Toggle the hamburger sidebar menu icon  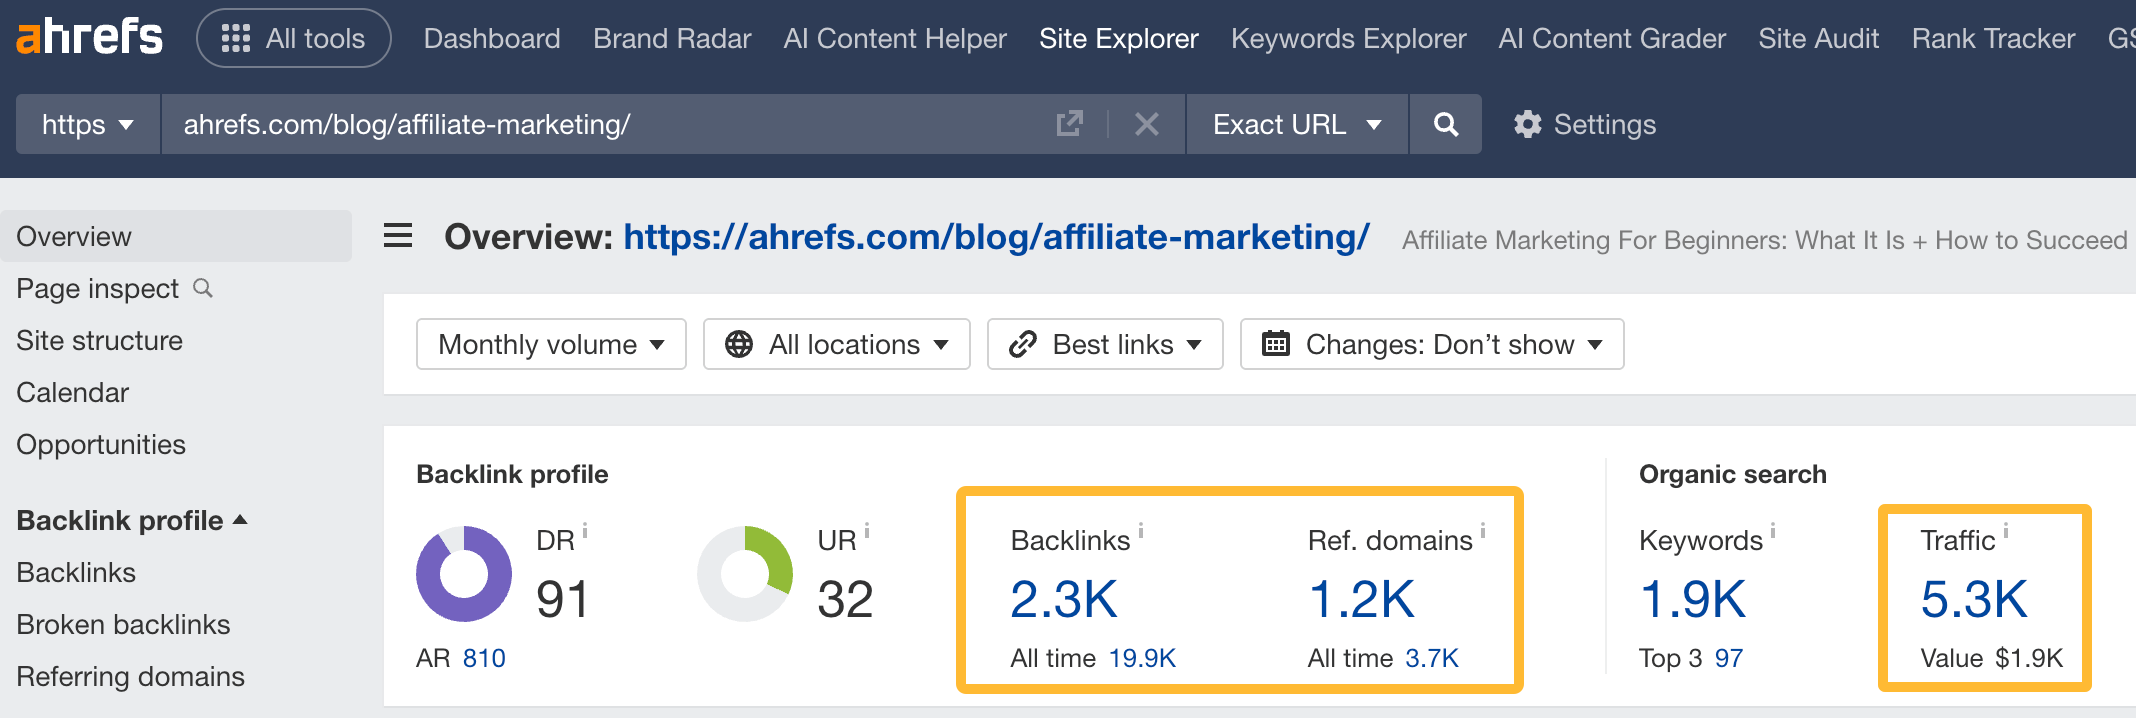398,236
